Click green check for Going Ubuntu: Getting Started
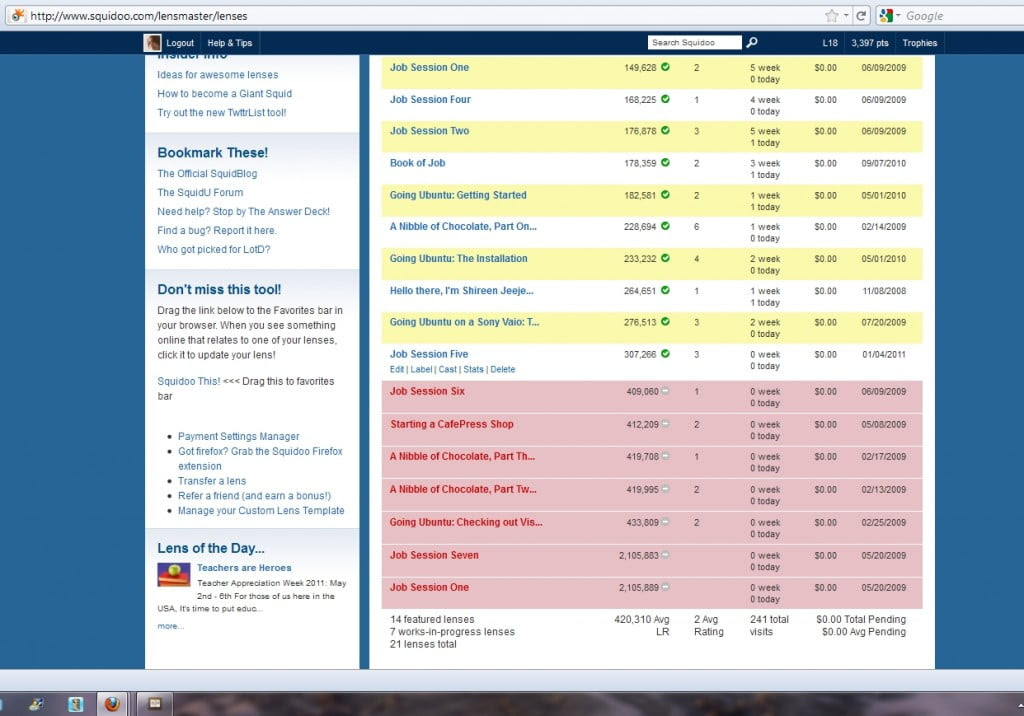The width and height of the screenshot is (1024, 716). (x=665, y=195)
